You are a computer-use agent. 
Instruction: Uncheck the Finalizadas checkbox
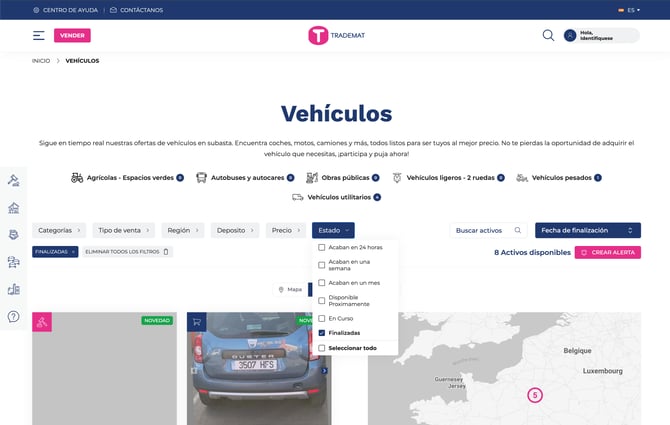coord(322,333)
